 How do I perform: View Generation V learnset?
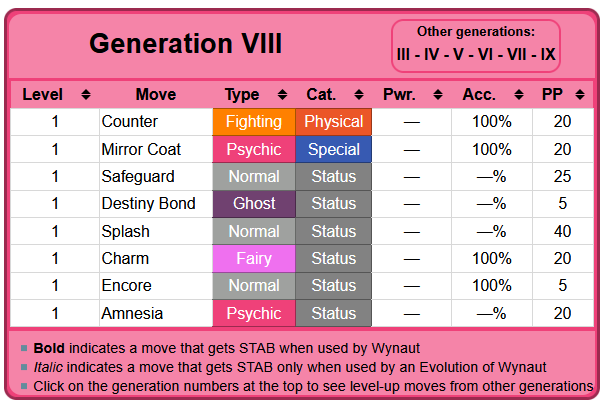(x=456, y=53)
